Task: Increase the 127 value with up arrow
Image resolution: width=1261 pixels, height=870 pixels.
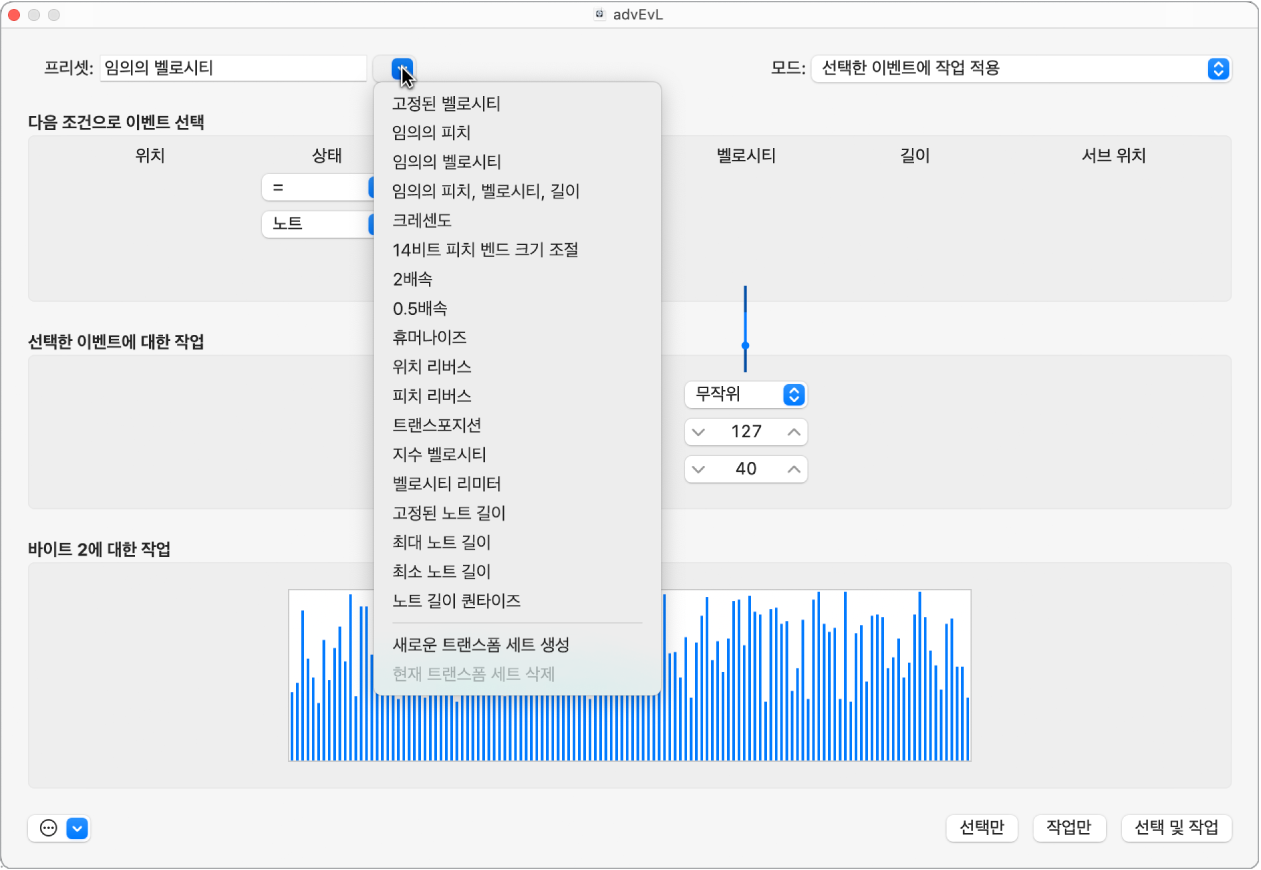Action: 794,432
